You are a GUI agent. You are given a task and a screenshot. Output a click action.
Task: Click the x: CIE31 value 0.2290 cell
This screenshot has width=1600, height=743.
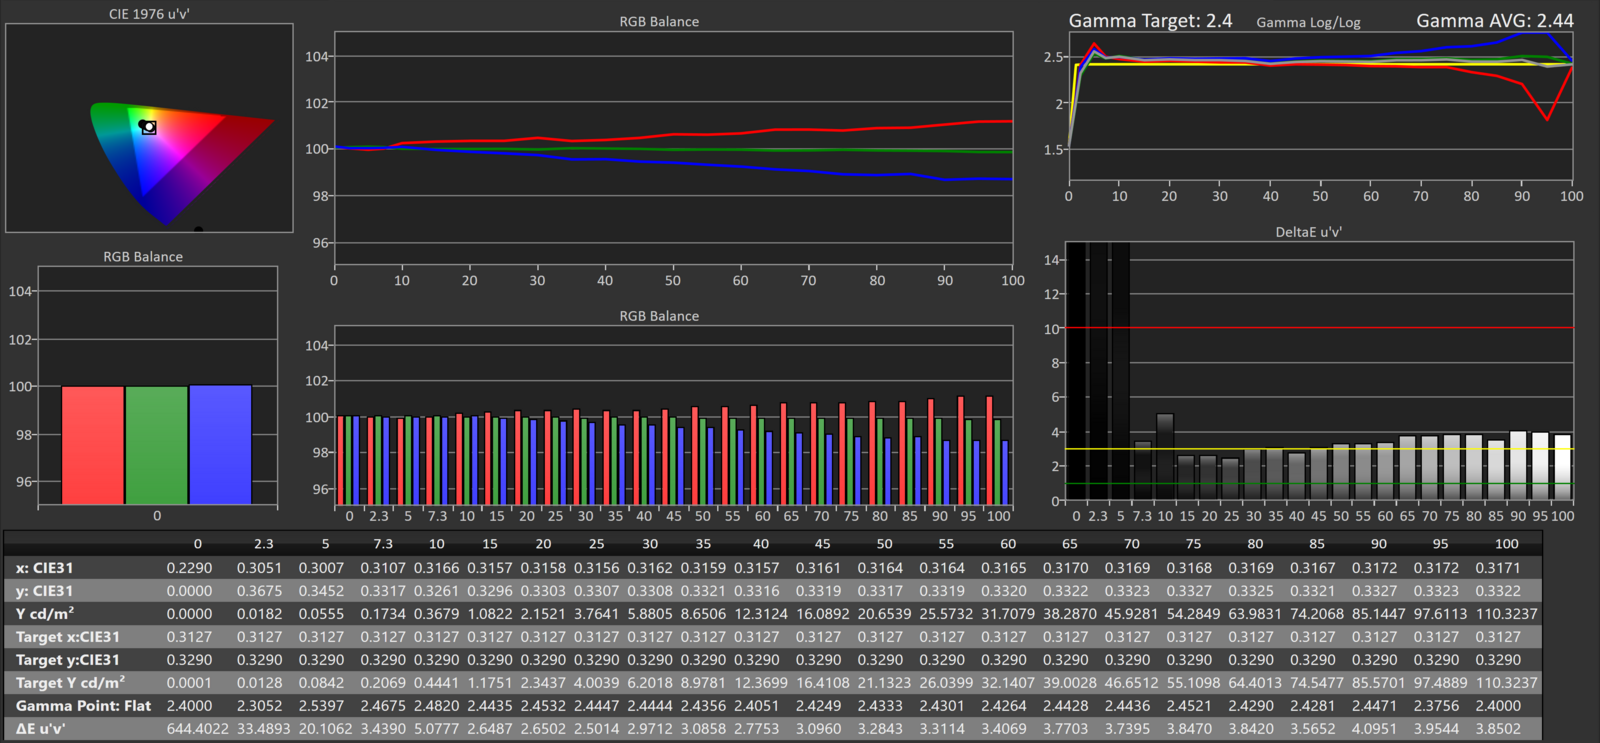pos(189,568)
